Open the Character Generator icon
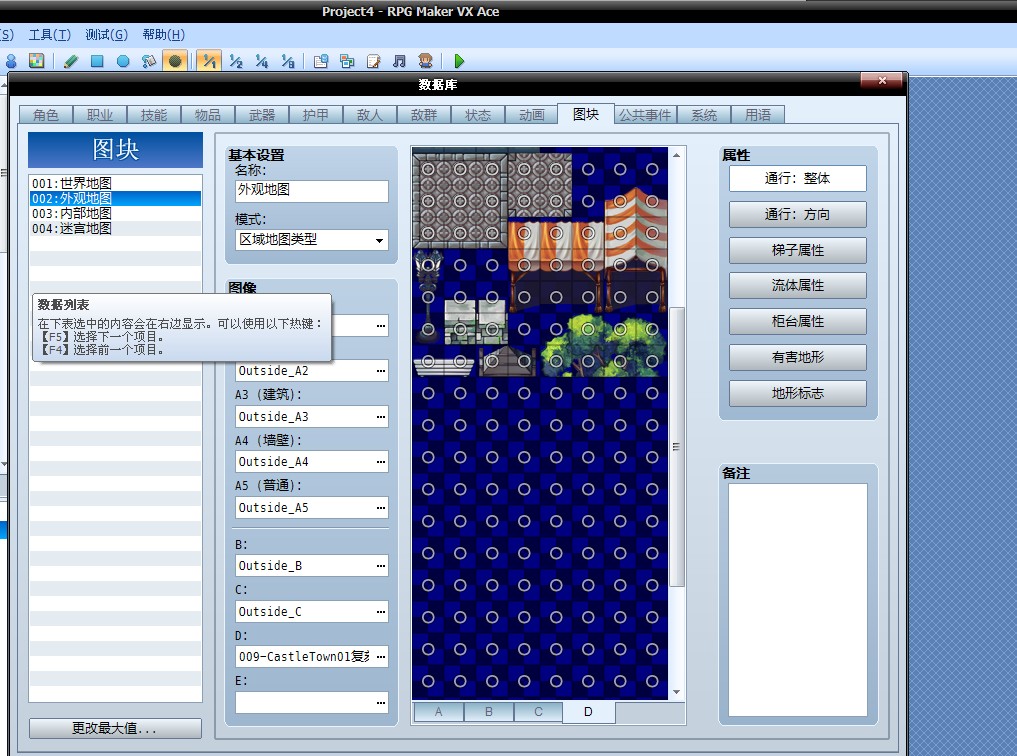The height and width of the screenshot is (756, 1017). (x=425, y=61)
